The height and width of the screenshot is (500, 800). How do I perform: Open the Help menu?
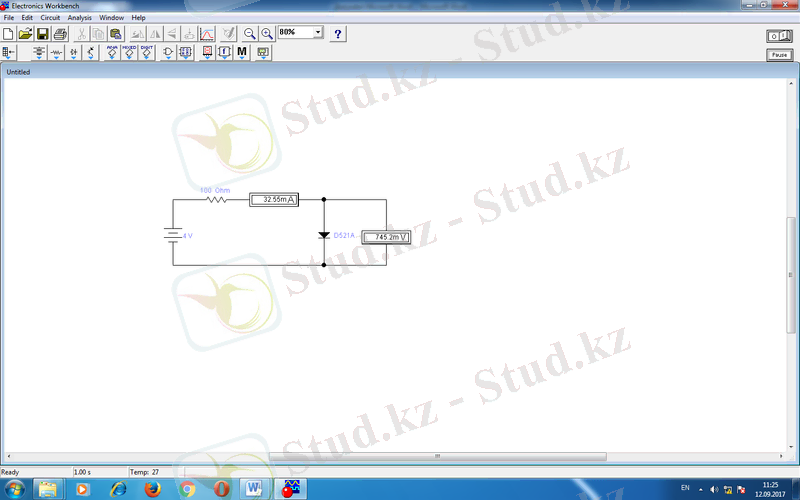tap(138, 17)
